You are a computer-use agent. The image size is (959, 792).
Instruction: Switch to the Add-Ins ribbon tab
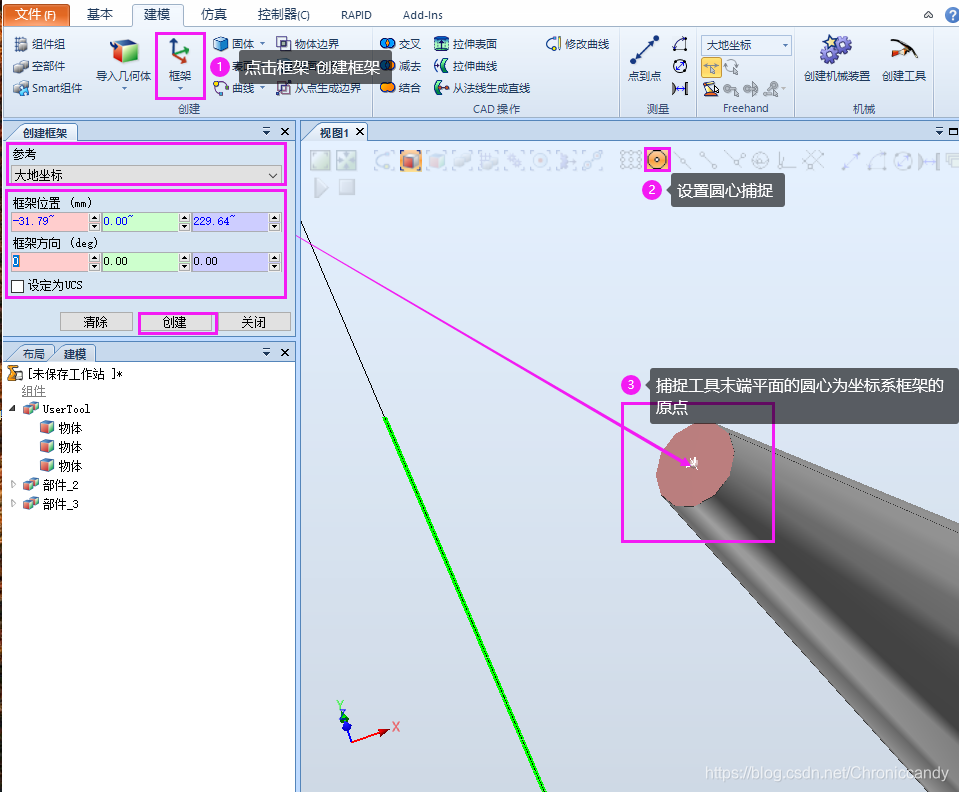coord(423,15)
